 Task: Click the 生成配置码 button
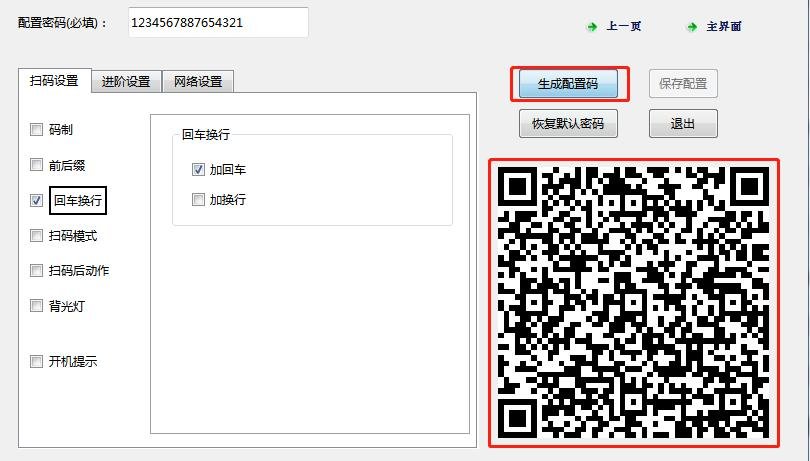(568, 83)
